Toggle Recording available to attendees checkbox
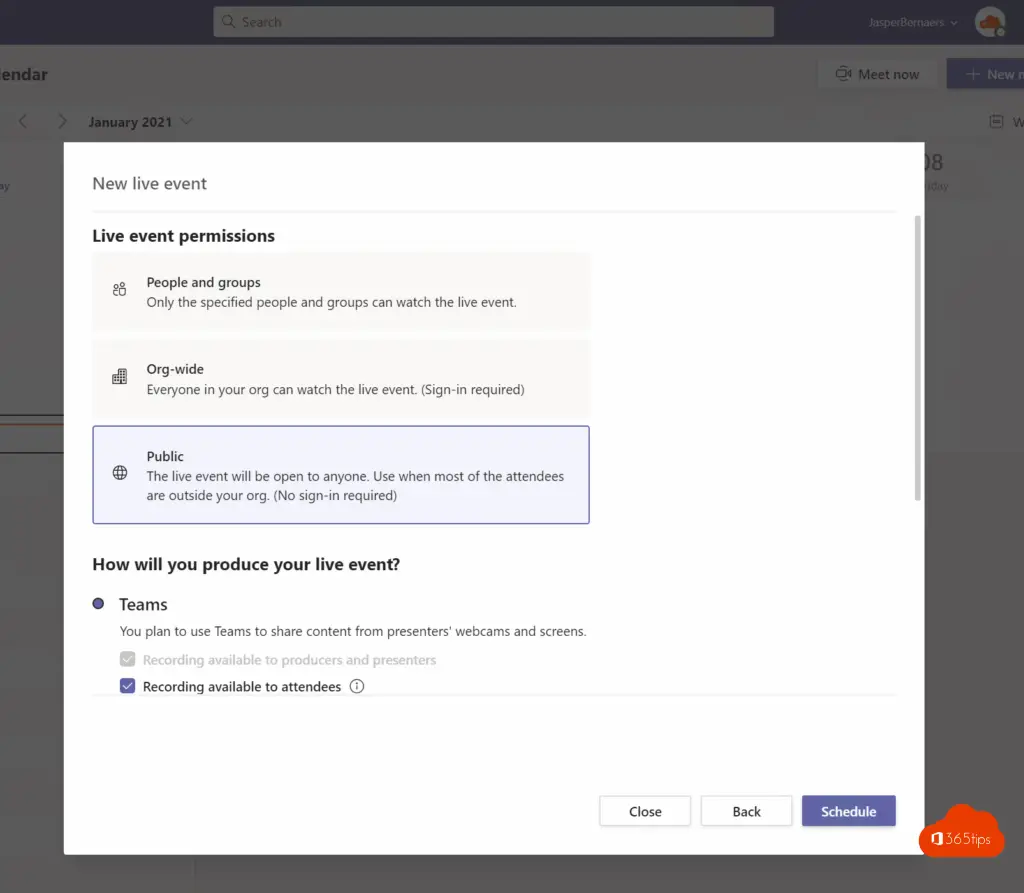 pyautogui.click(x=127, y=686)
